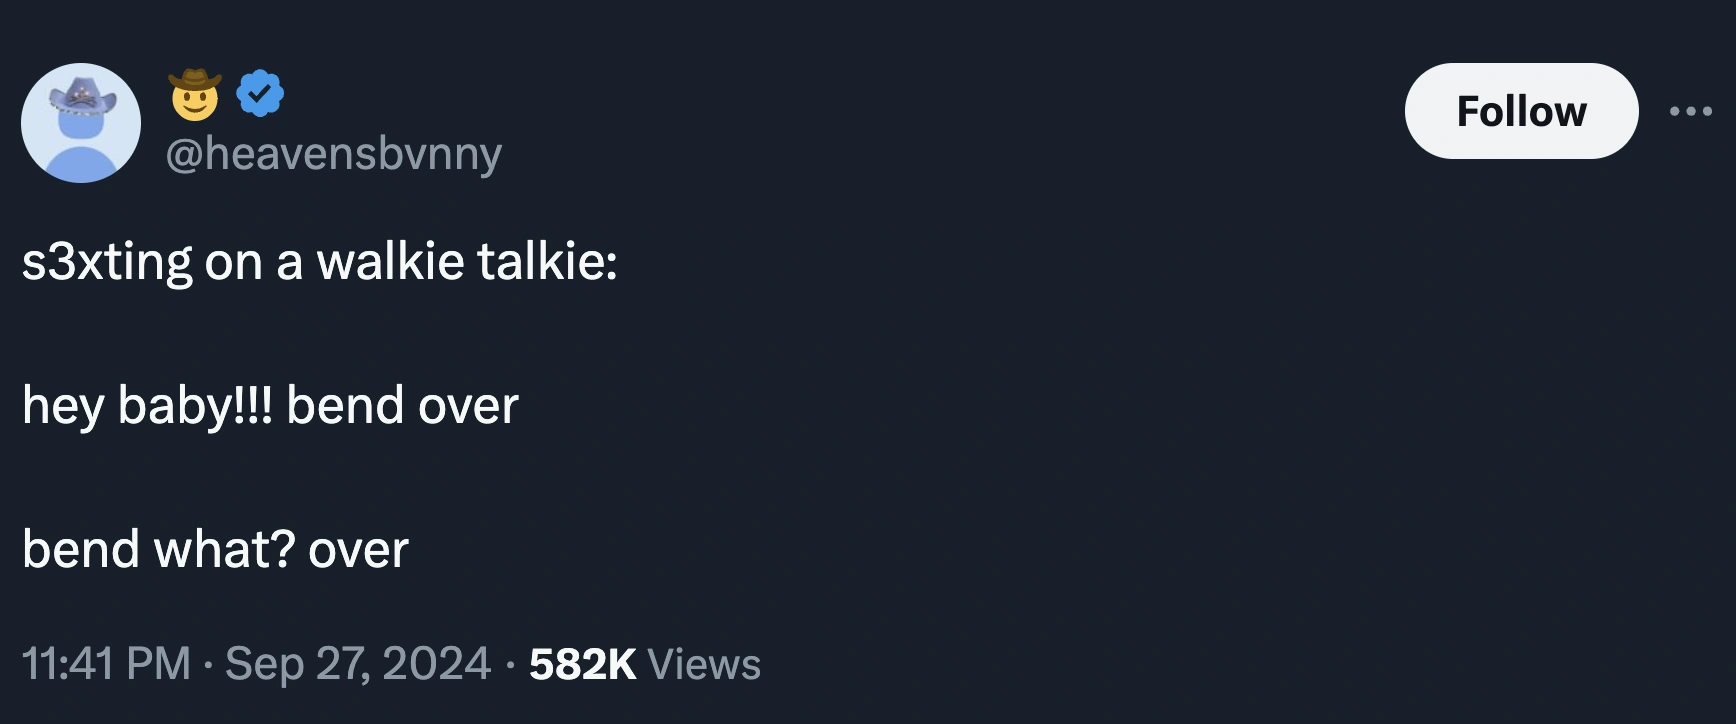Click the Views label
The image size is (1736, 724).
[704, 663]
